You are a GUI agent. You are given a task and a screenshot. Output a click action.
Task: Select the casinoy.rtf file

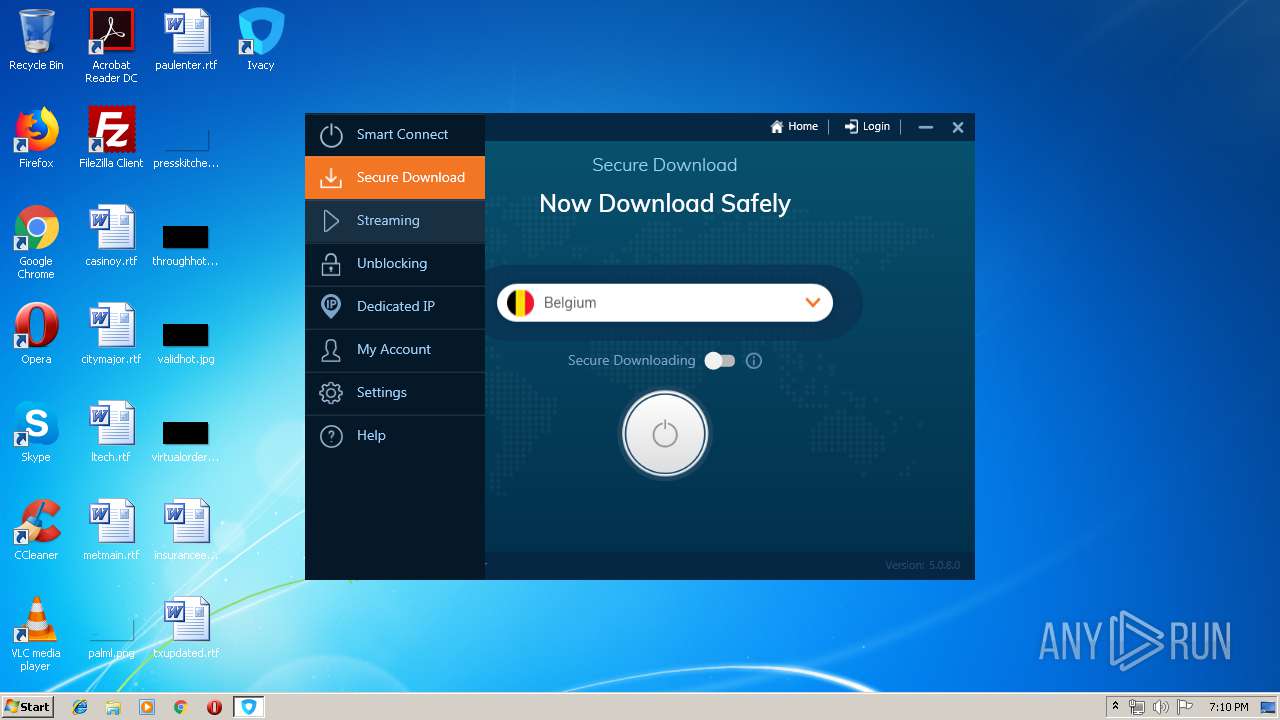(111, 237)
